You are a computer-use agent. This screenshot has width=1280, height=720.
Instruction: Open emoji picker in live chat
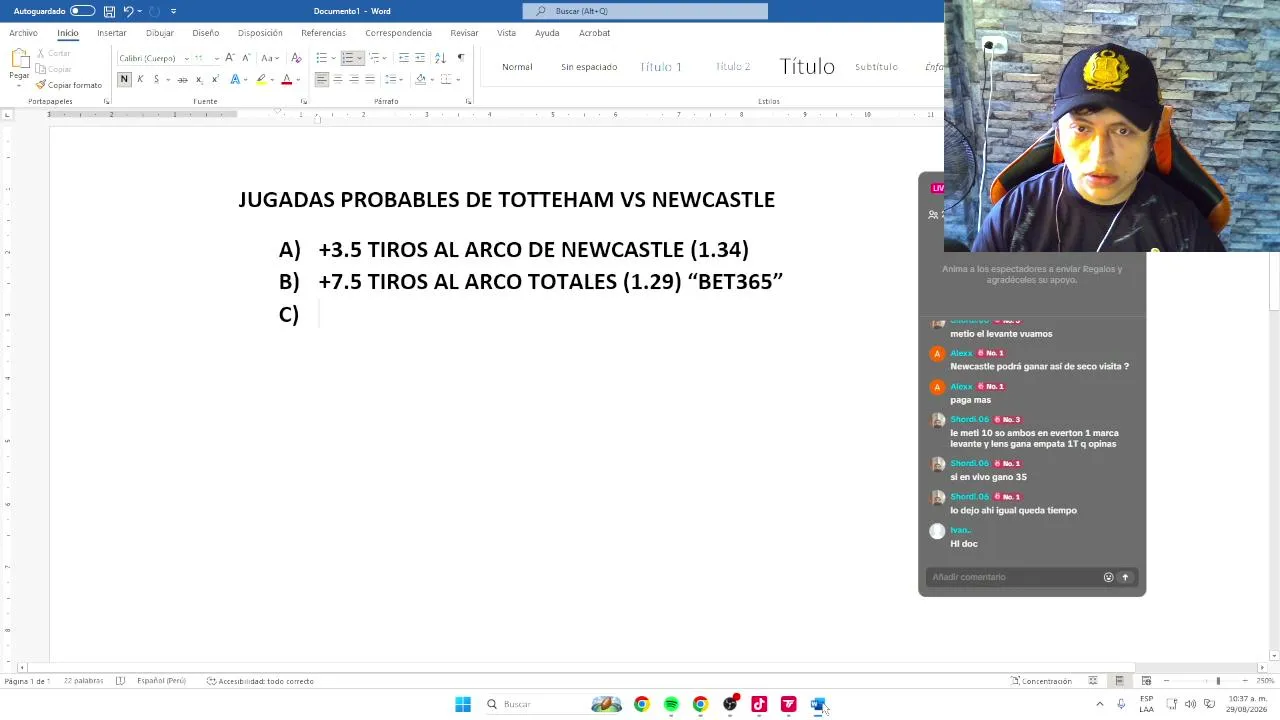click(x=1108, y=577)
